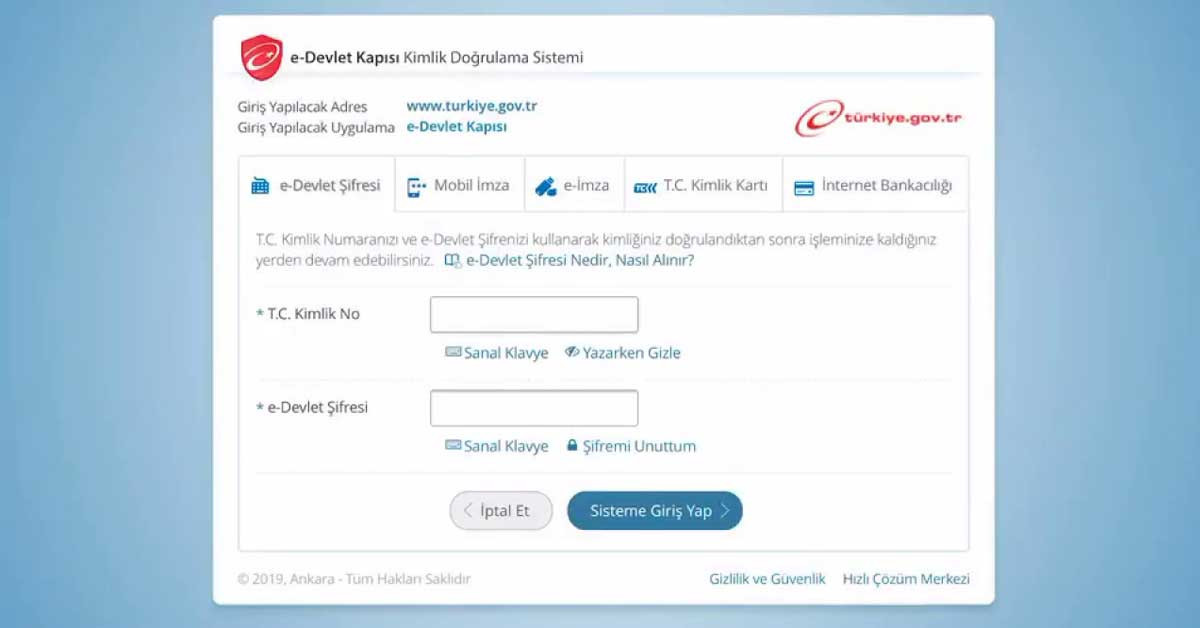This screenshot has width=1200, height=628.
Task: Open the Gizlilik ve Güvenlik link
Action: (768, 579)
